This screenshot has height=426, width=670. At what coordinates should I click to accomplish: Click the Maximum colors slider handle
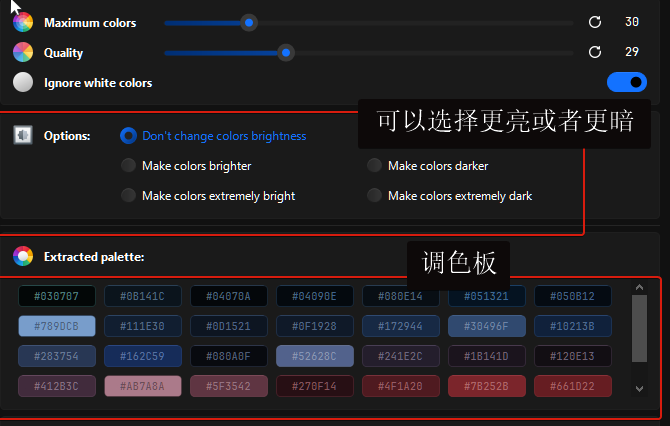pyautogui.click(x=249, y=22)
